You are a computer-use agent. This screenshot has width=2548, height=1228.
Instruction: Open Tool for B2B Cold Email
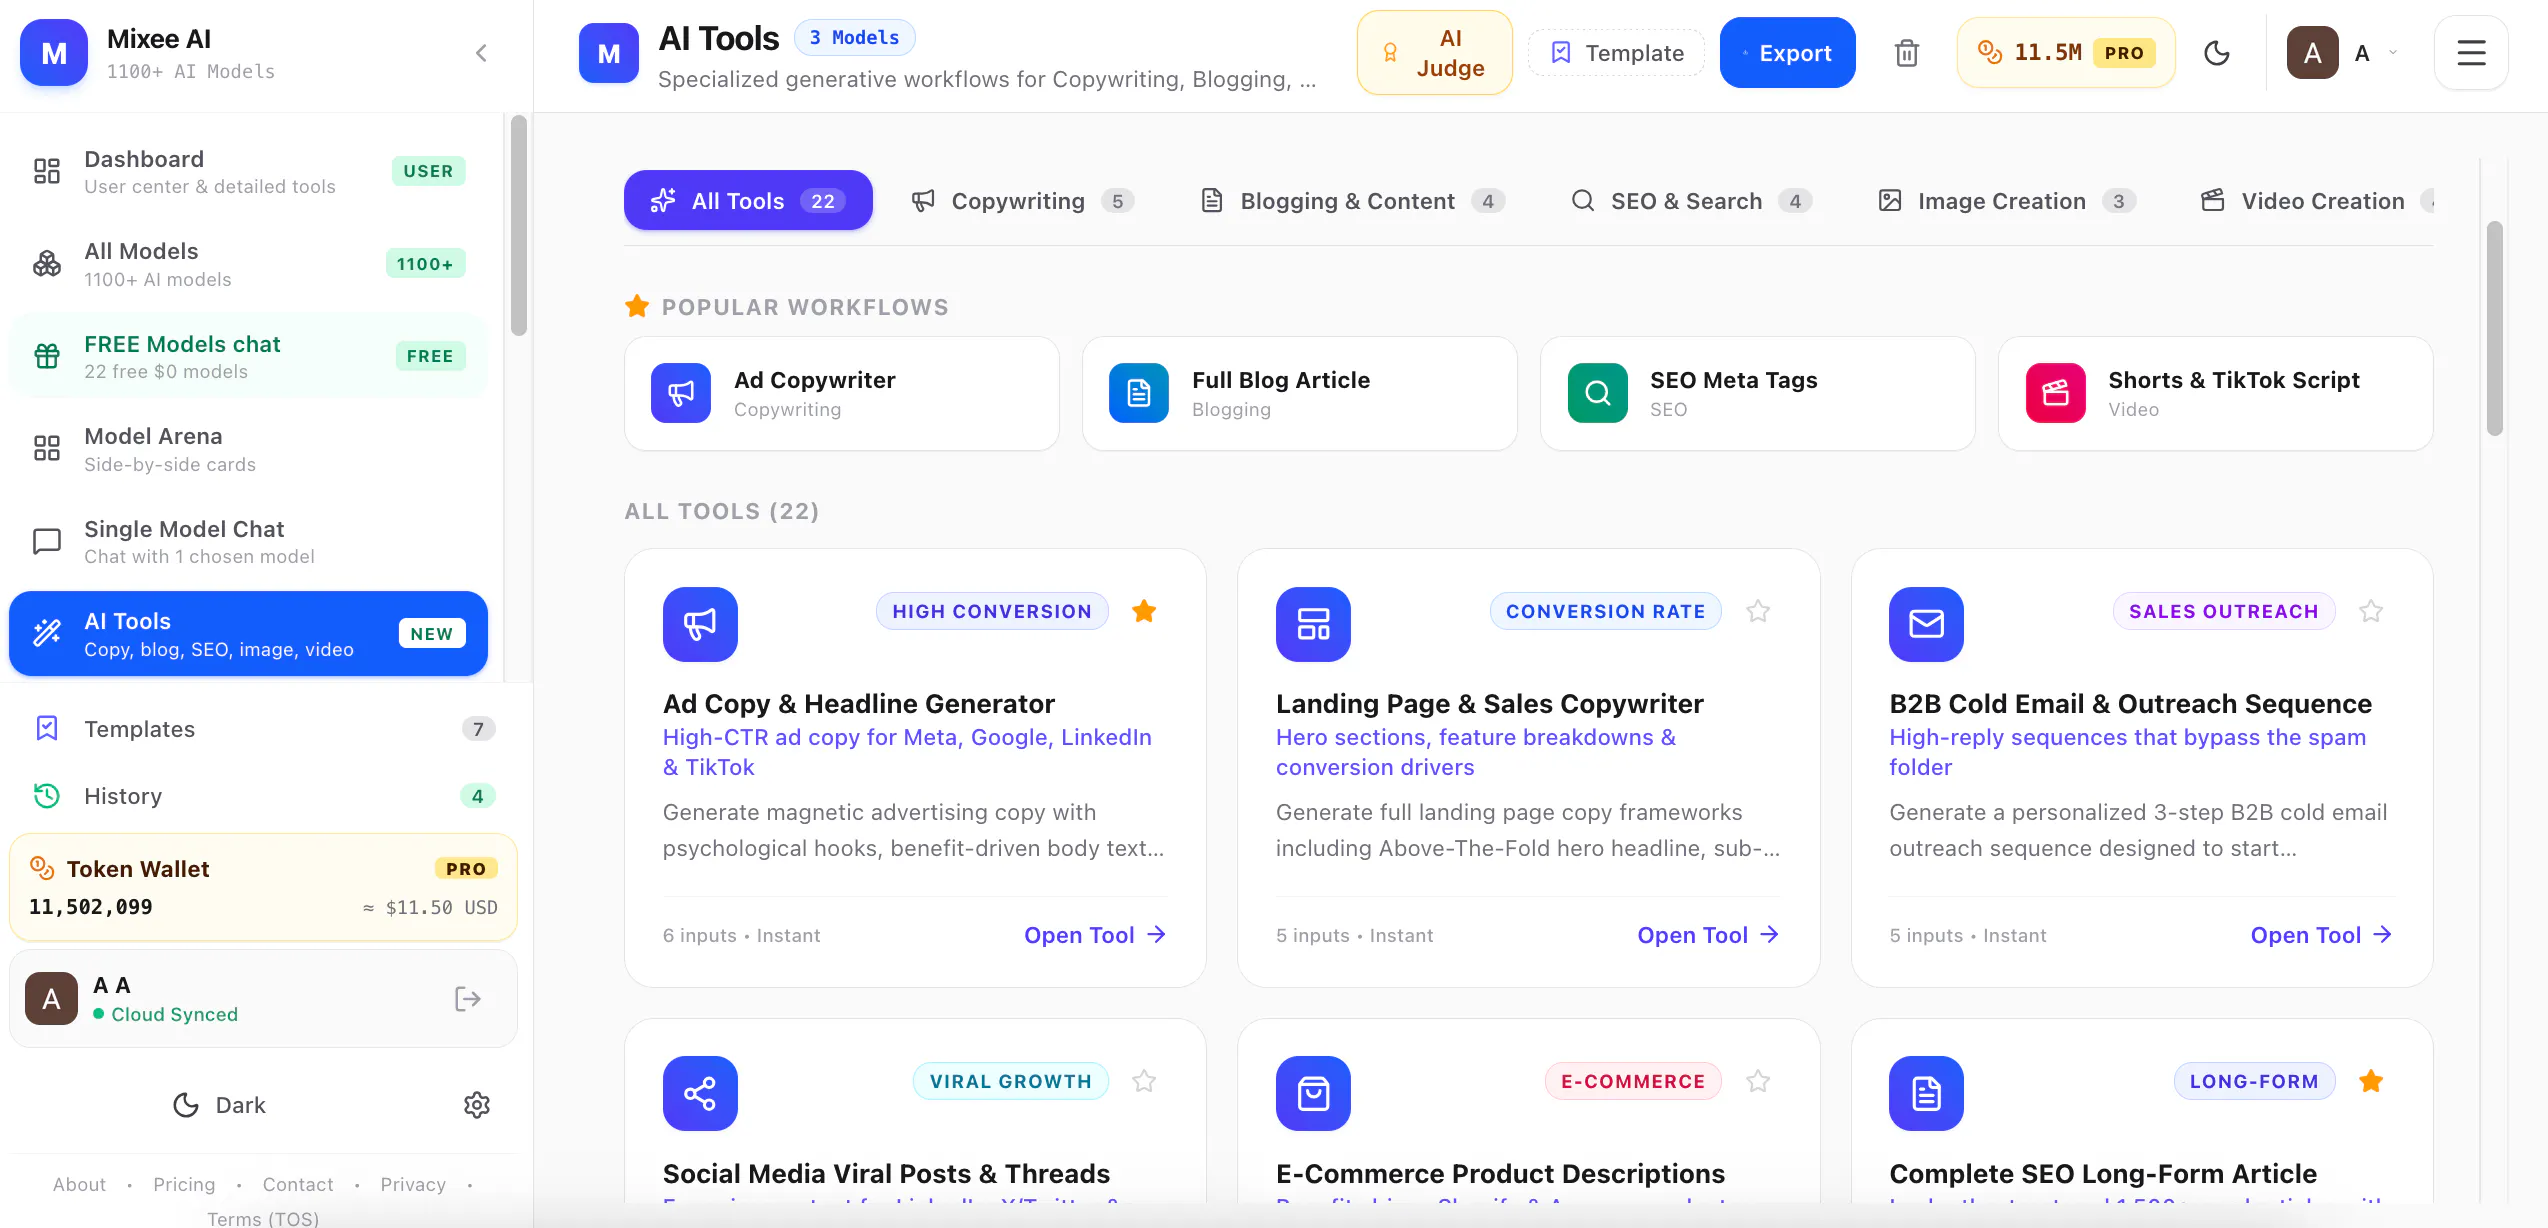point(2321,935)
